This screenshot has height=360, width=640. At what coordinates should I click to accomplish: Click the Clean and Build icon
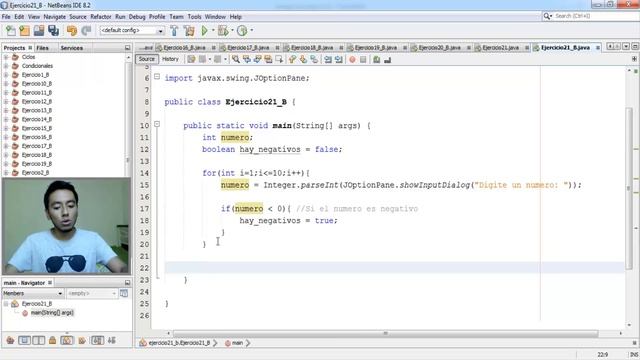click(x=189, y=31)
